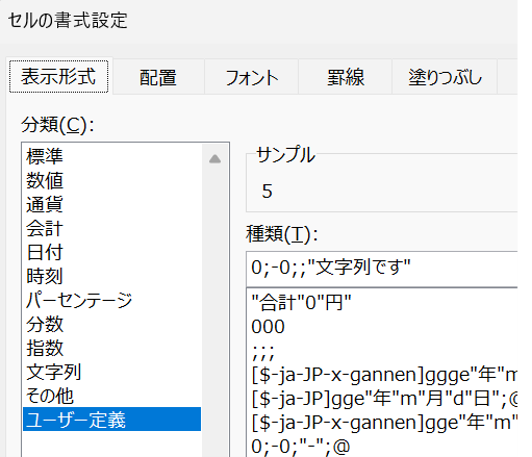Open the フォント tab
This screenshot has width=532, height=457.
251,77
